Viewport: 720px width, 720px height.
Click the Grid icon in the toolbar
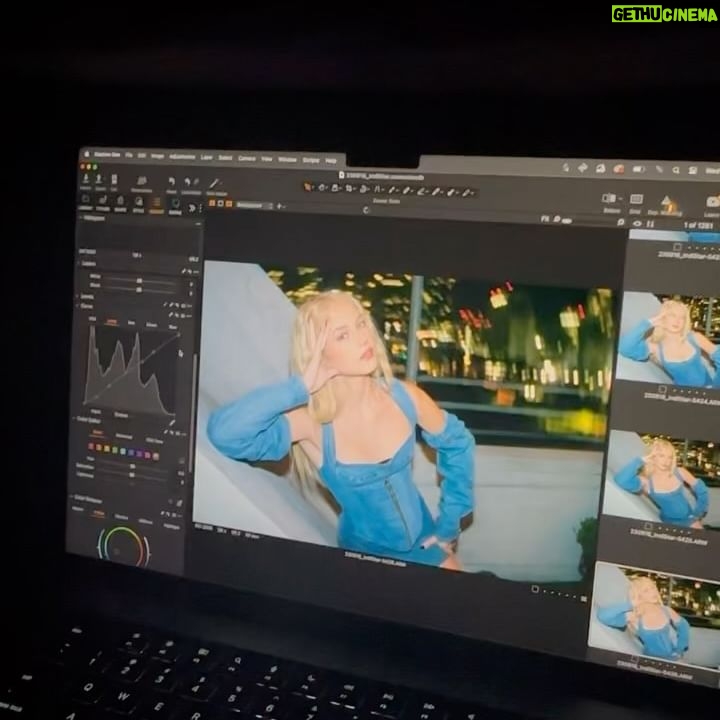pos(636,198)
